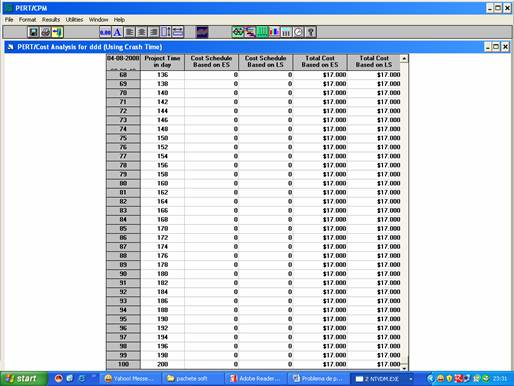Click the Windows start button
The height and width of the screenshot is (386, 514).
[x=22, y=379]
